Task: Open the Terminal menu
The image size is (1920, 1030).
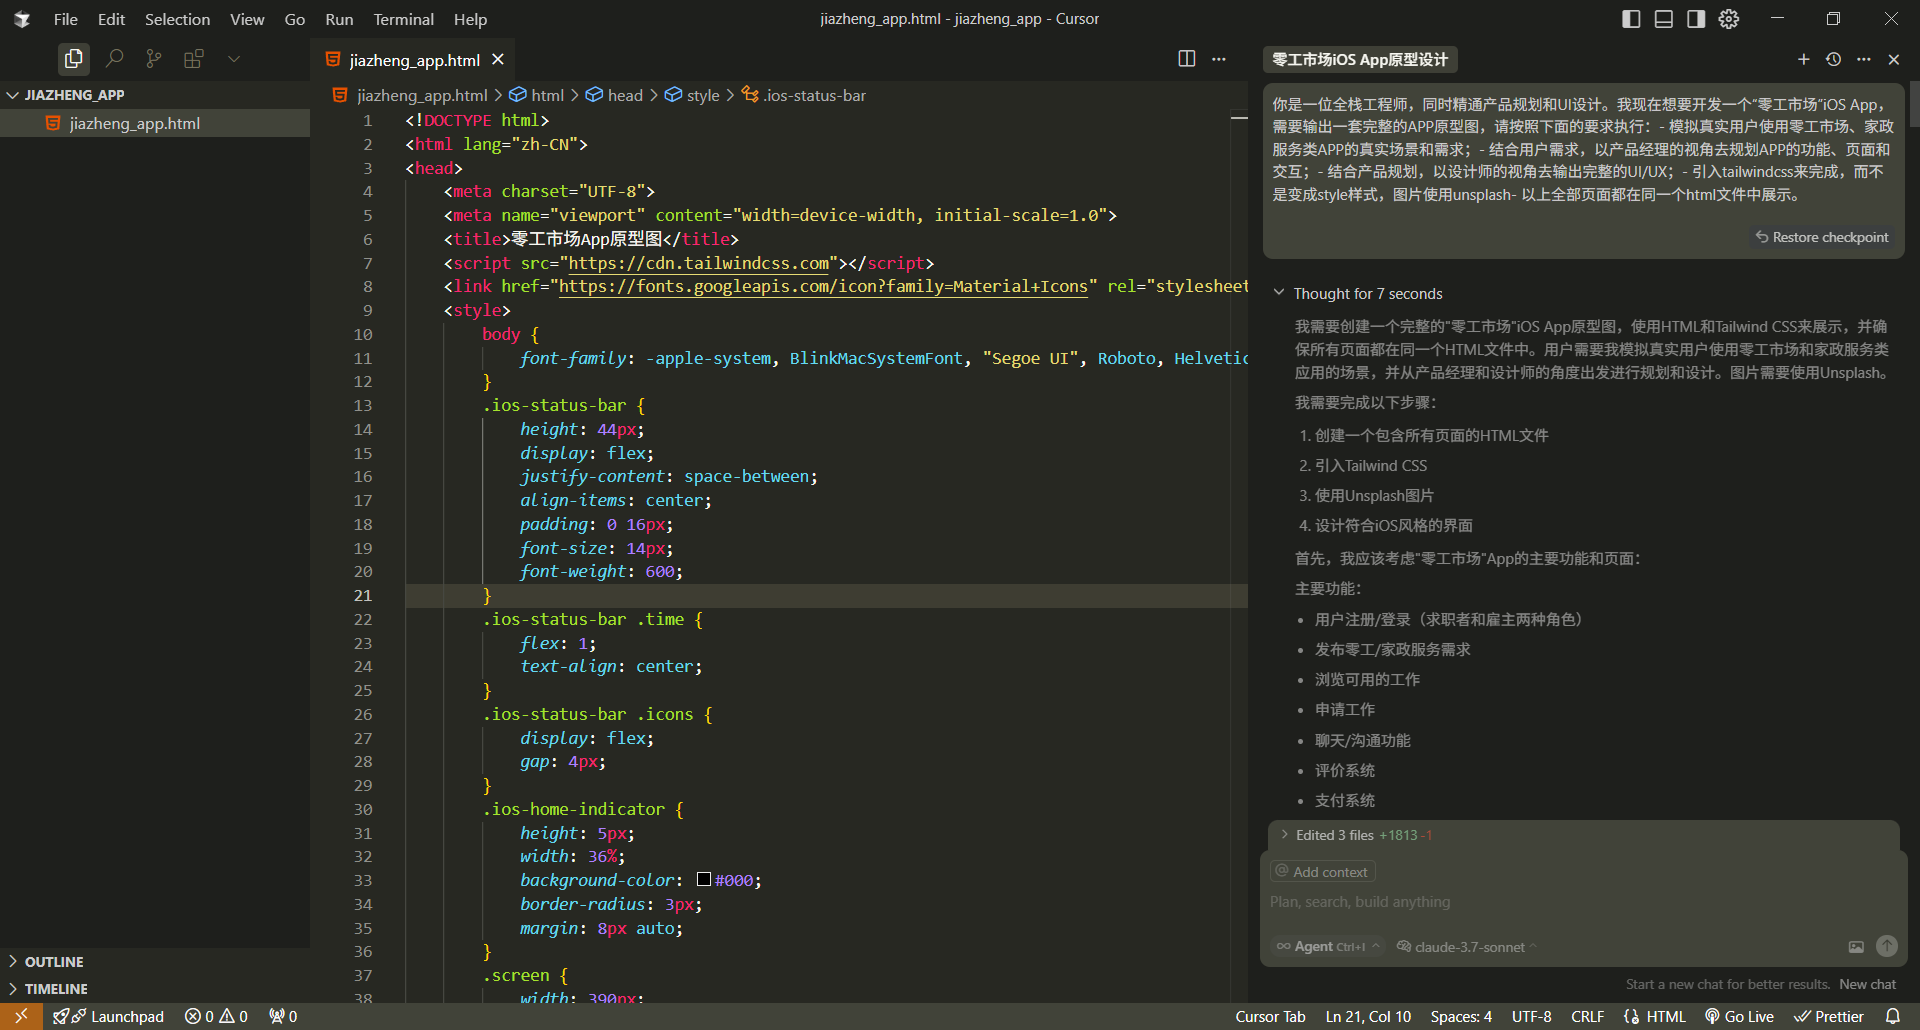Action: 402,19
